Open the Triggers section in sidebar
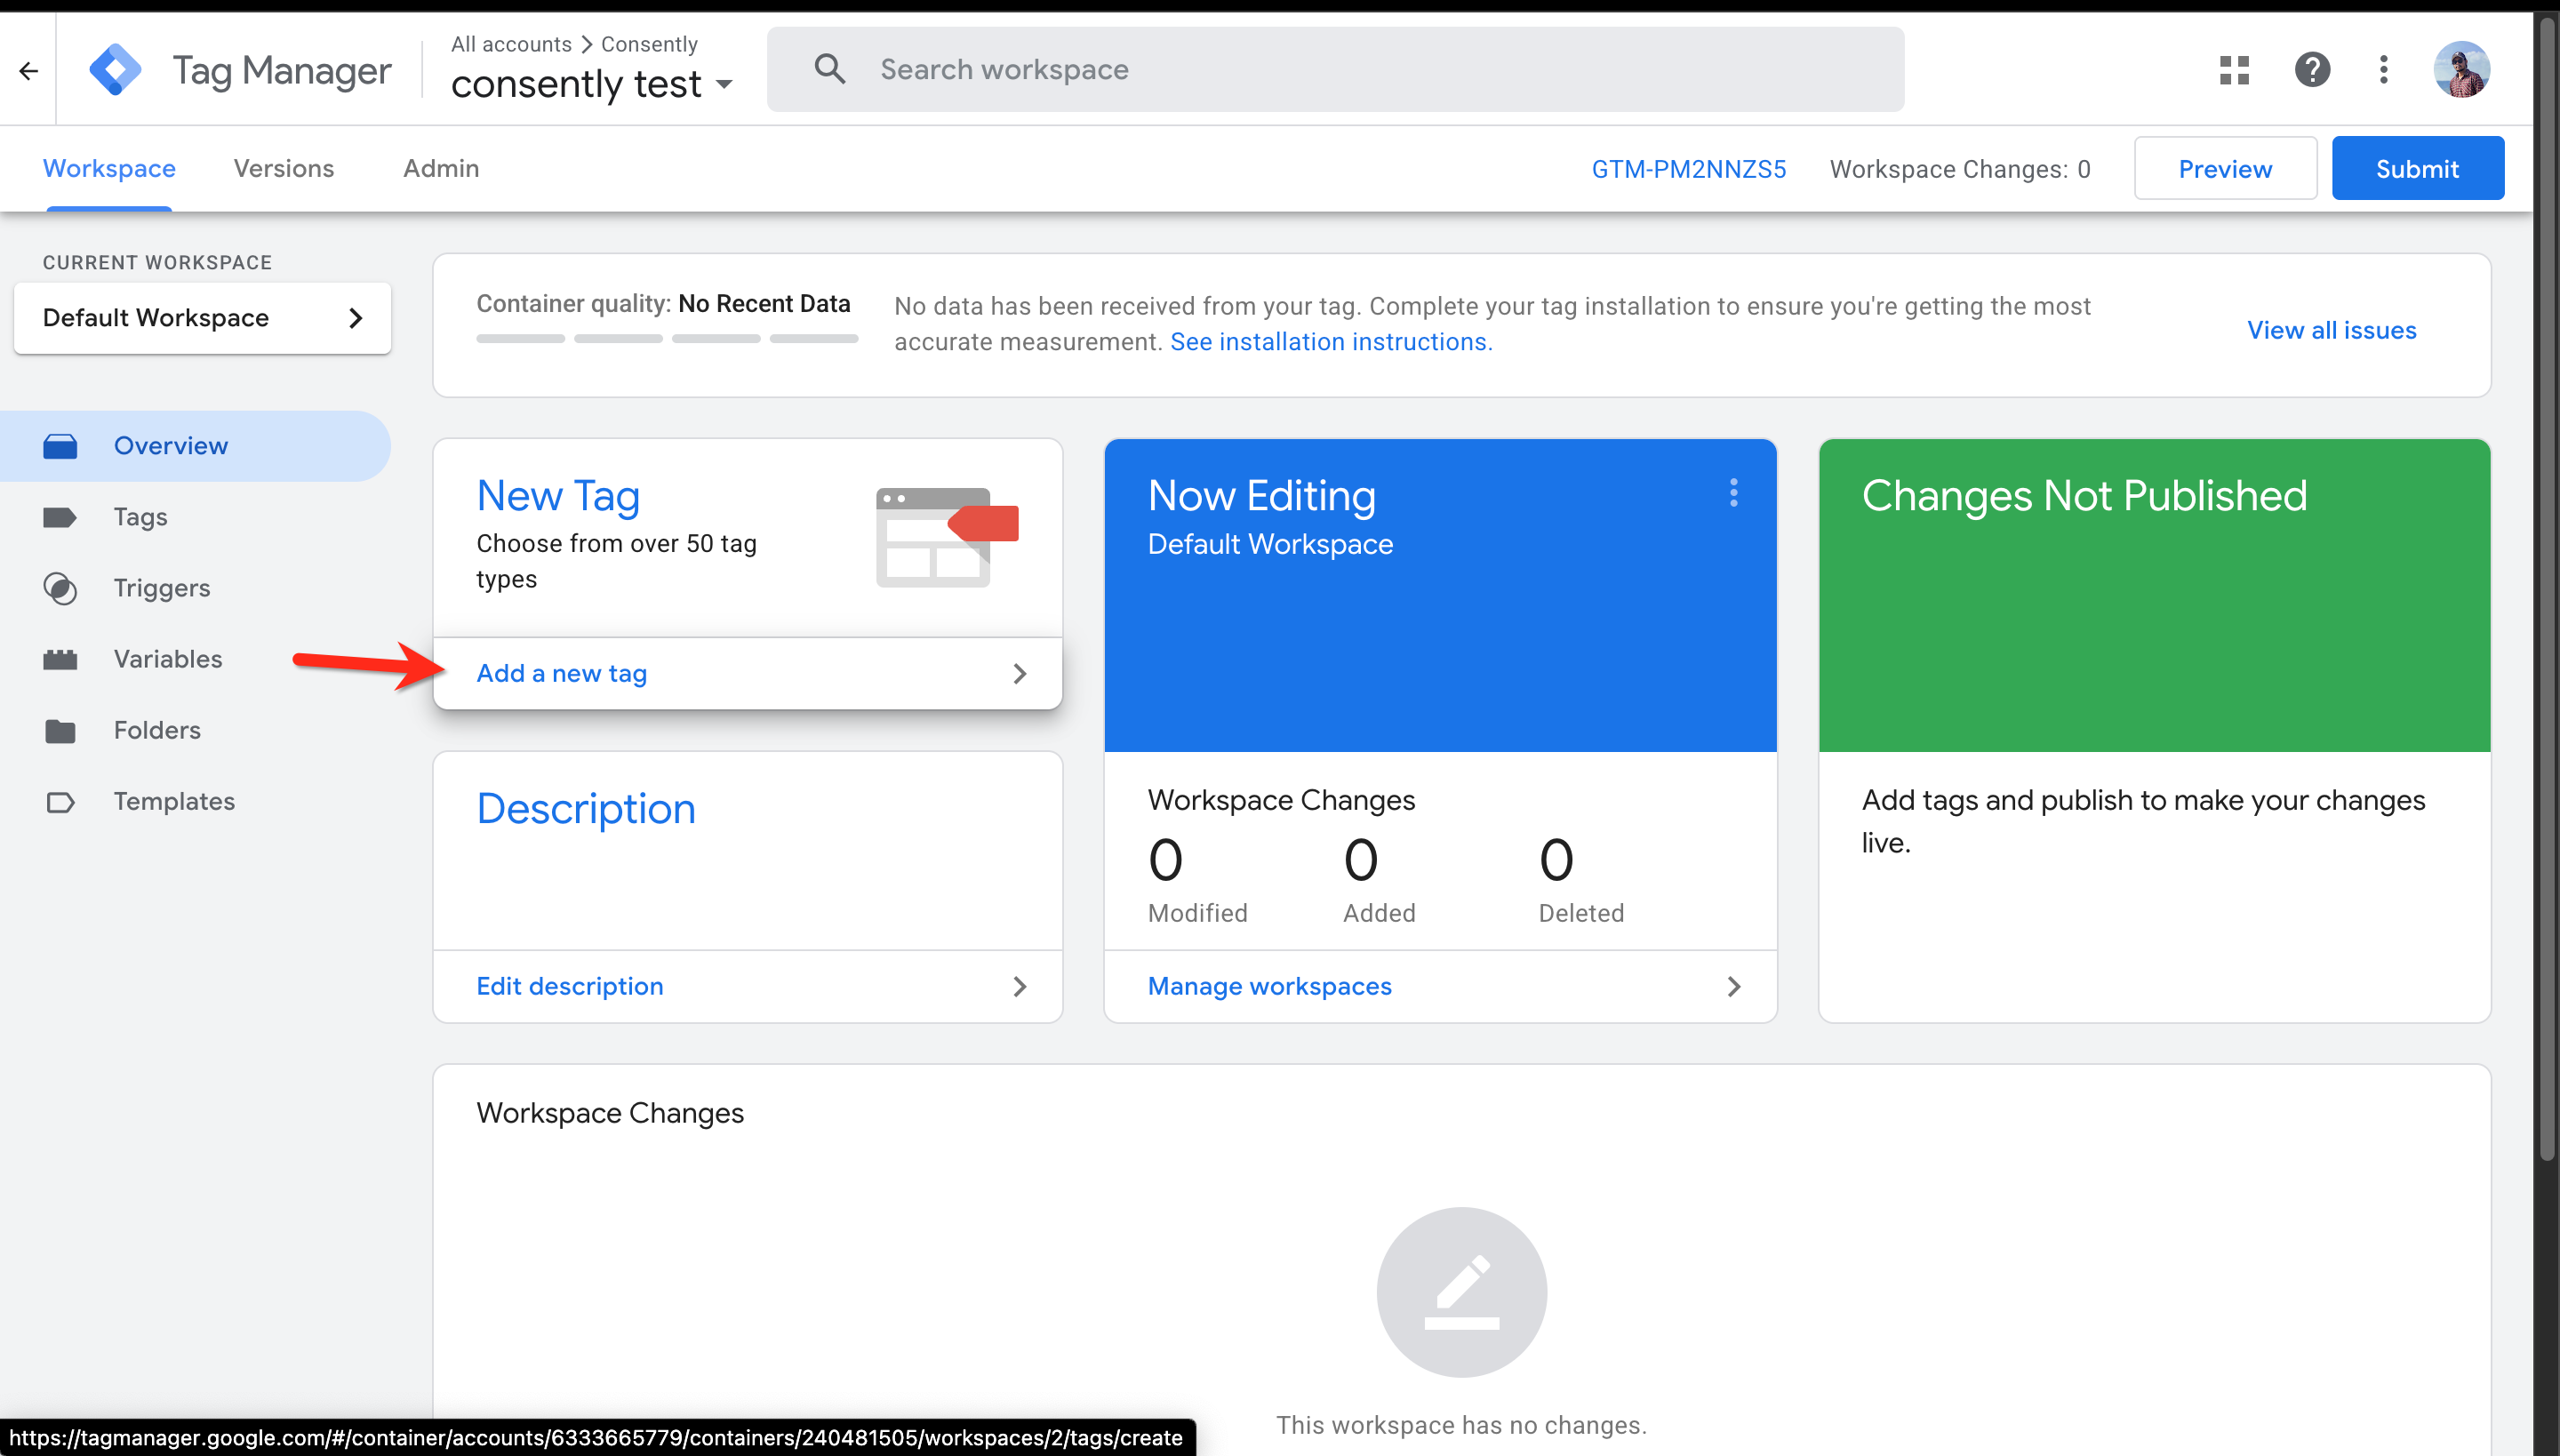The height and width of the screenshot is (1456, 2560). [x=161, y=588]
